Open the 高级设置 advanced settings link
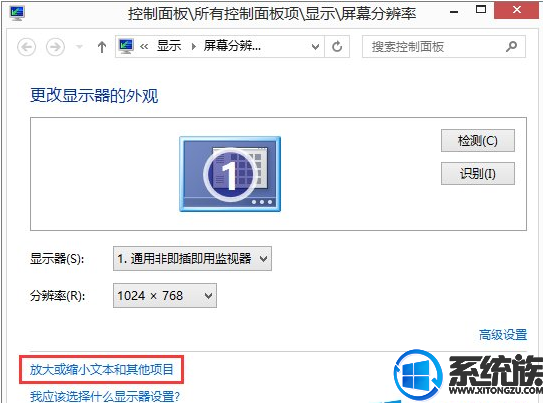This screenshot has height=403, width=543. (503, 335)
